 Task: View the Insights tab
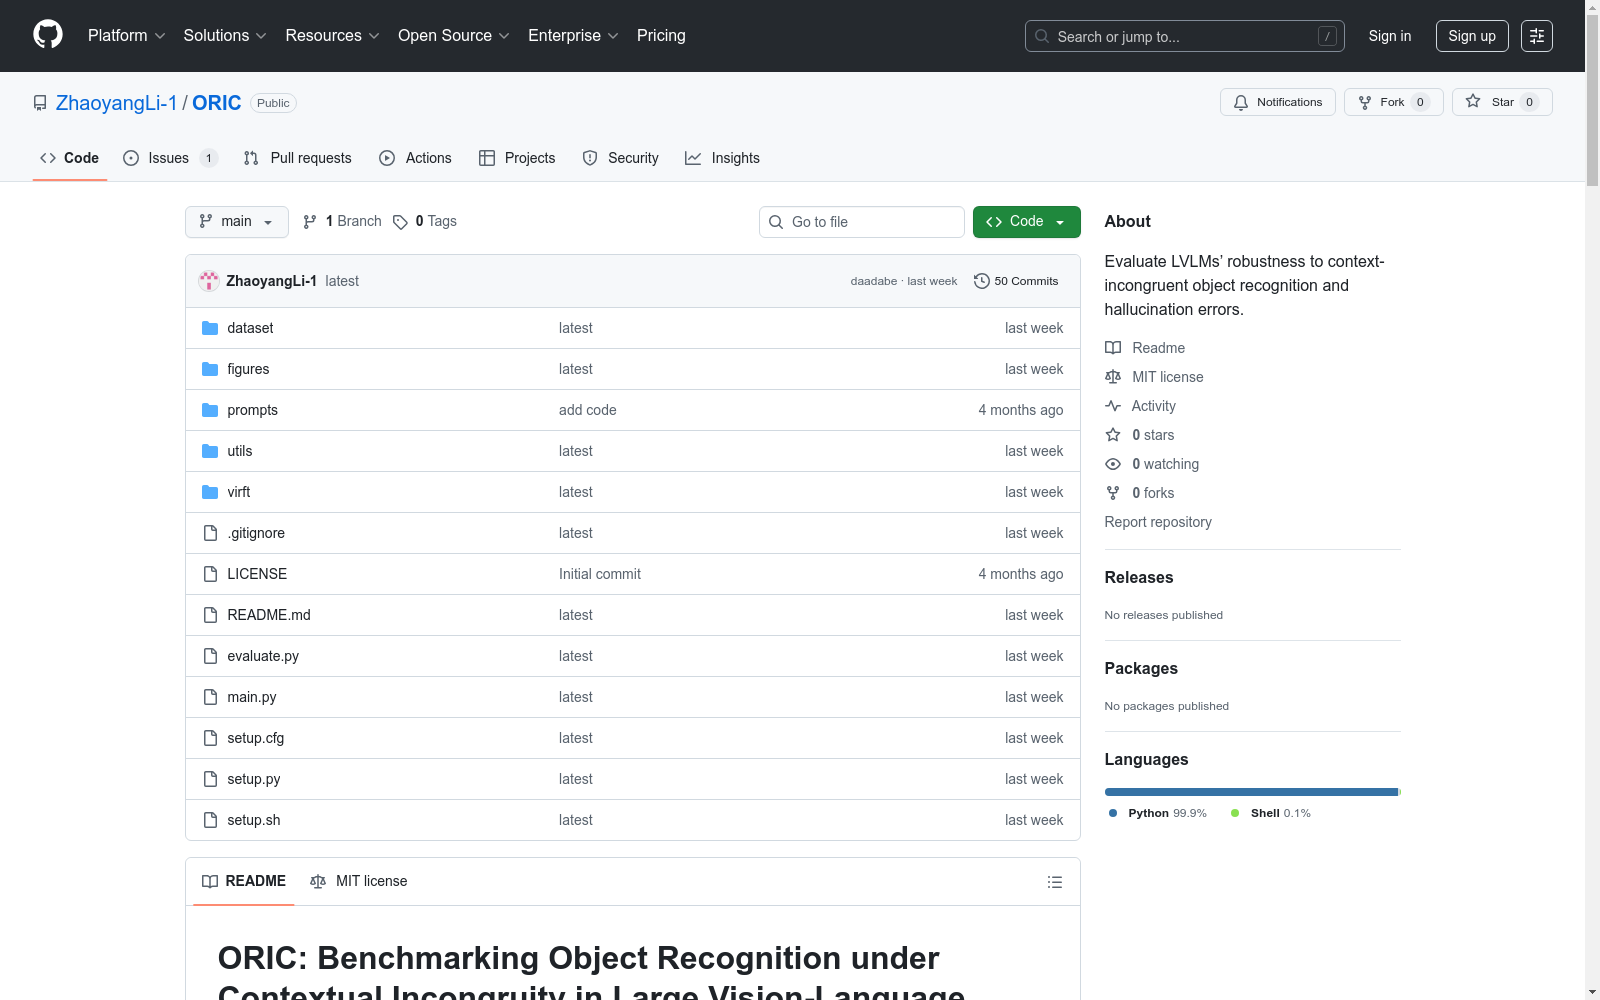722,158
